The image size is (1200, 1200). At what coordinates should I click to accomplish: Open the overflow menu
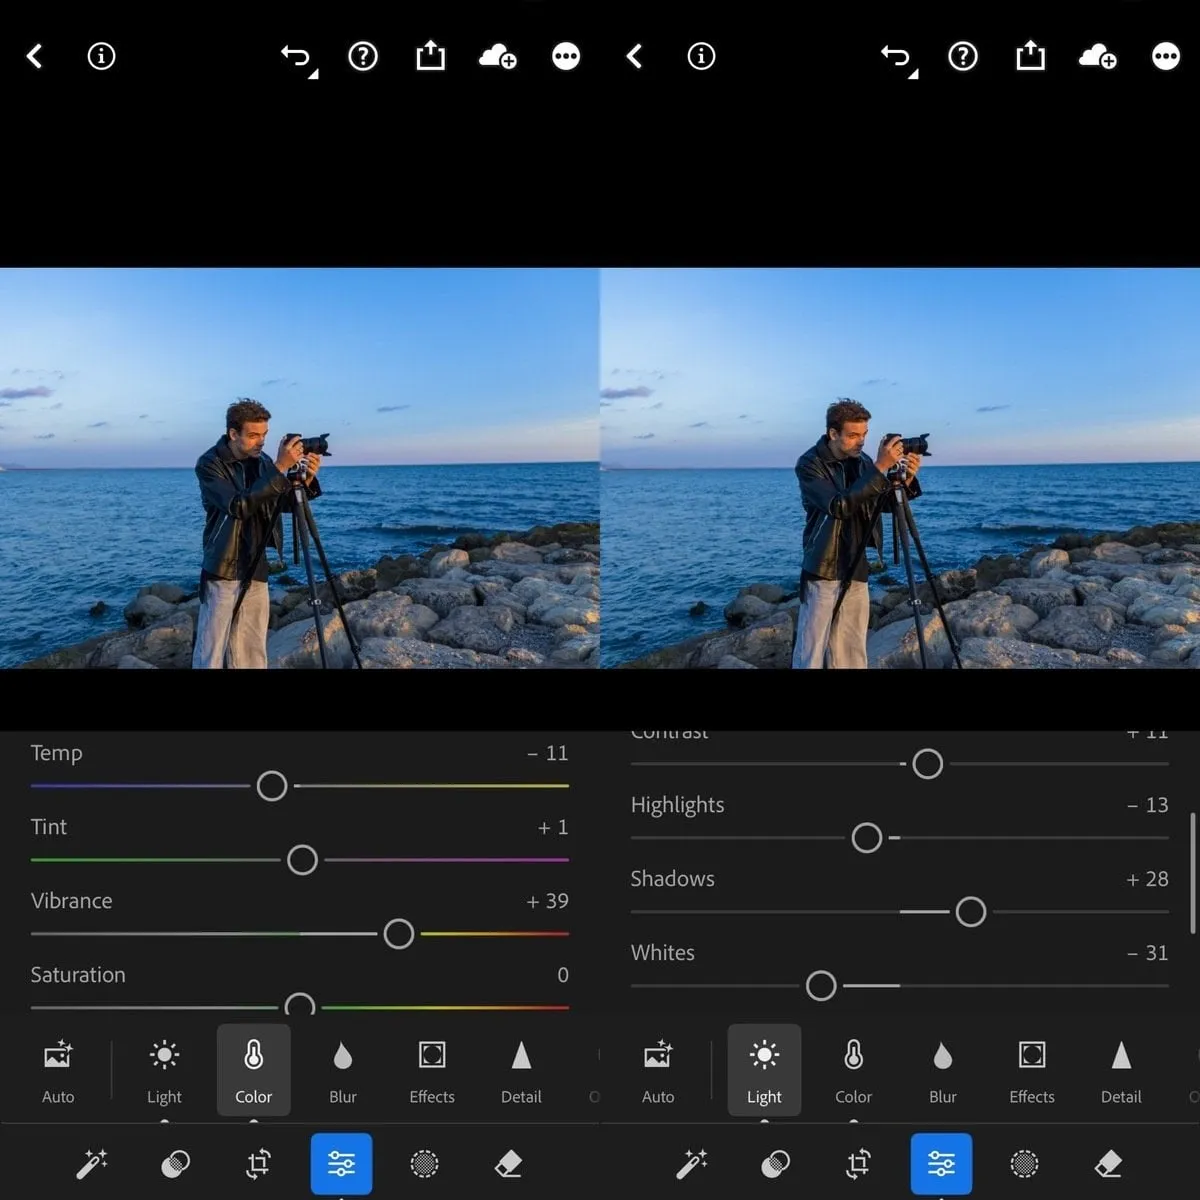pos(565,56)
